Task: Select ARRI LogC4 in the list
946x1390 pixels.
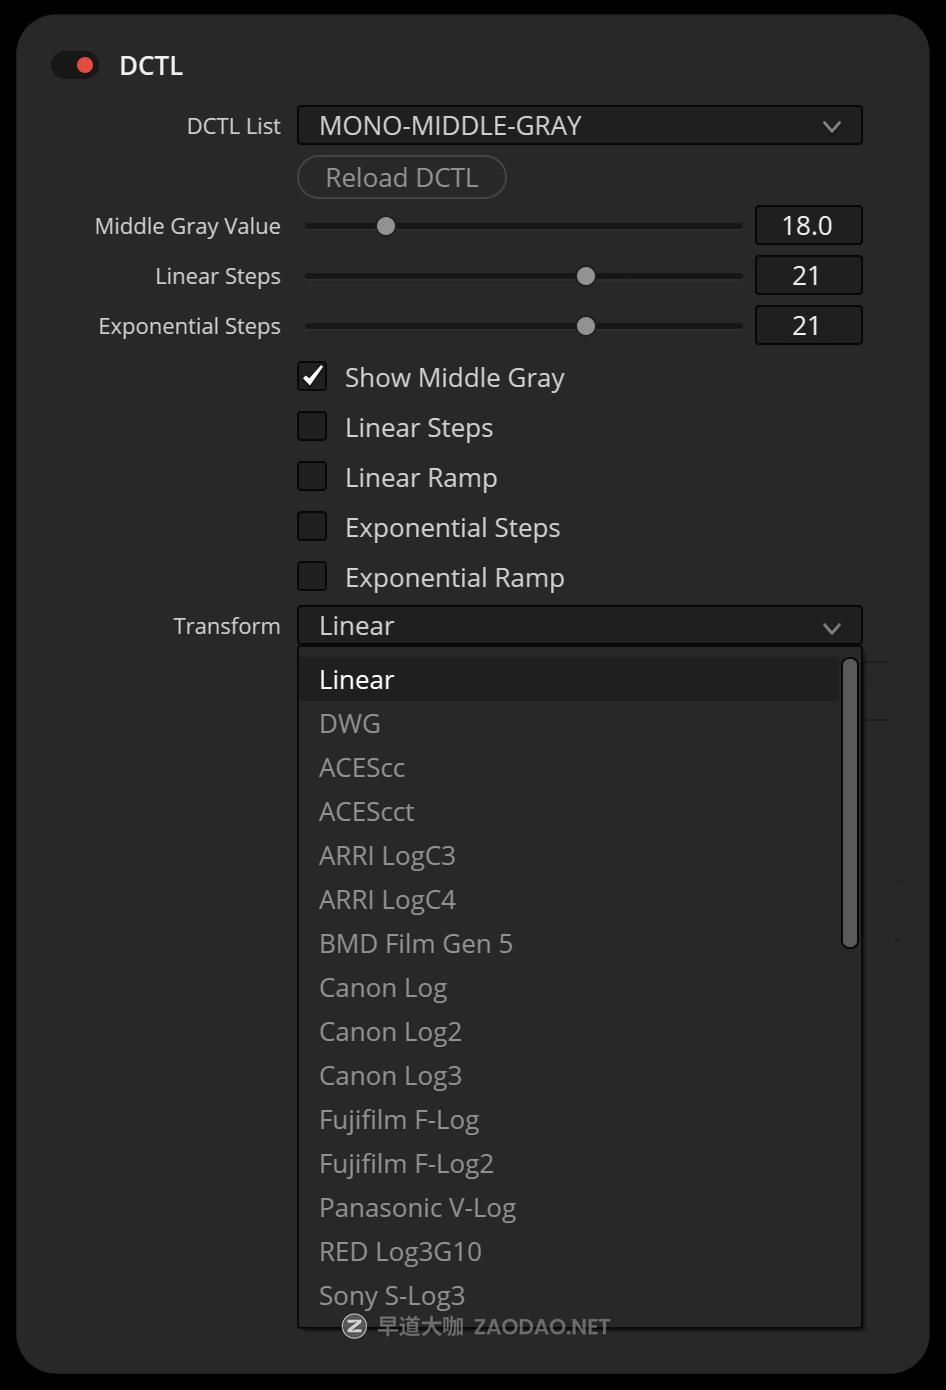Action: (387, 900)
